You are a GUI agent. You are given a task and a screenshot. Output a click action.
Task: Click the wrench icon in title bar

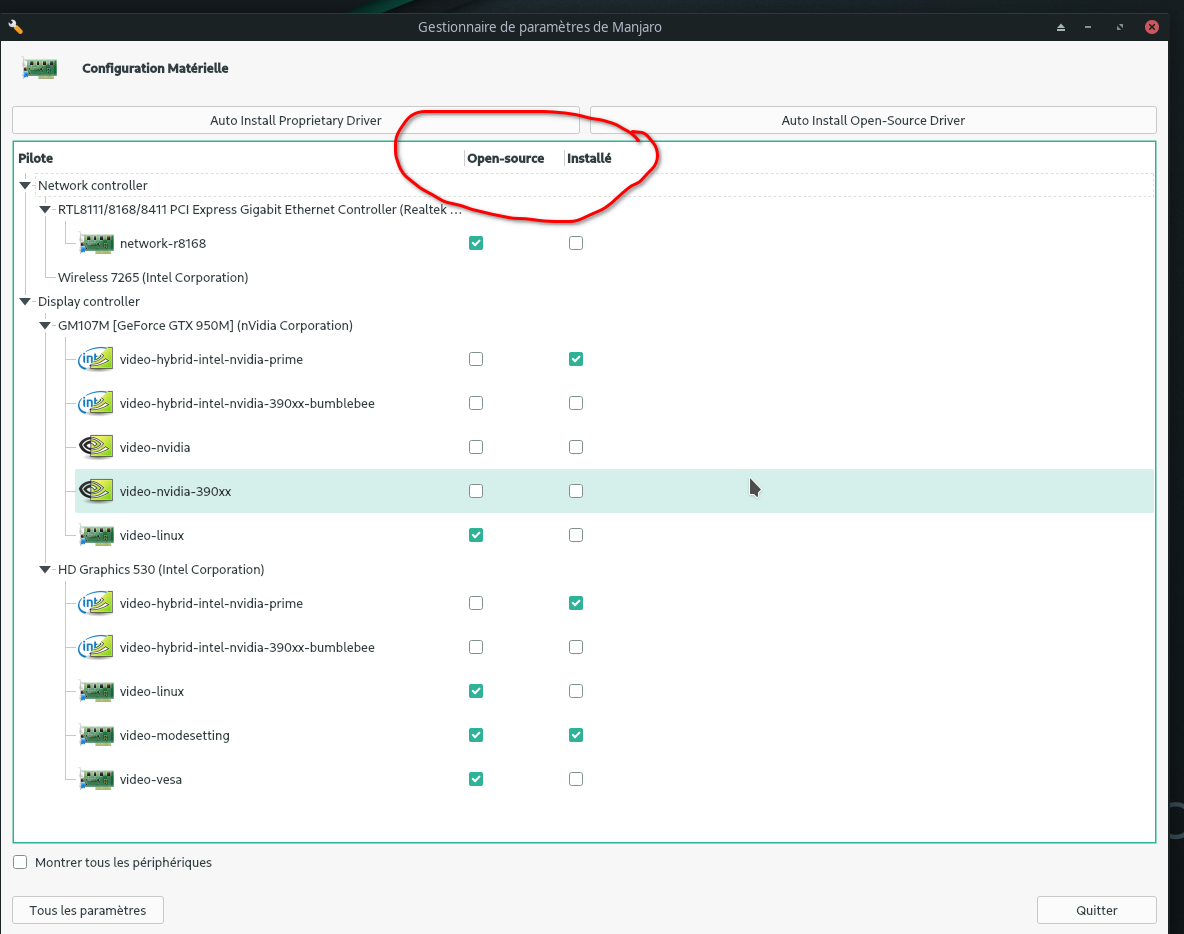coord(15,27)
